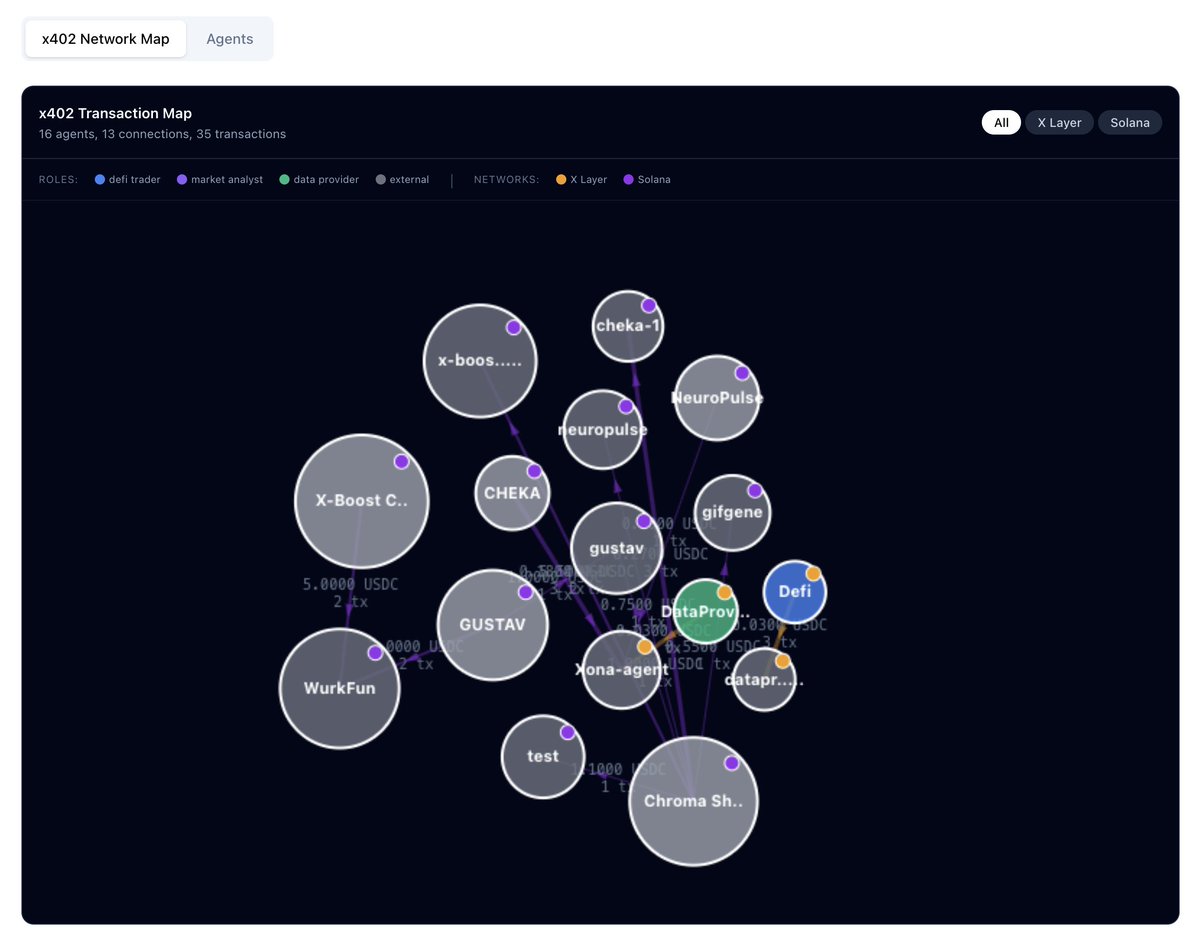Filter map by Solana network
1200x945 pixels.
[1130, 123]
